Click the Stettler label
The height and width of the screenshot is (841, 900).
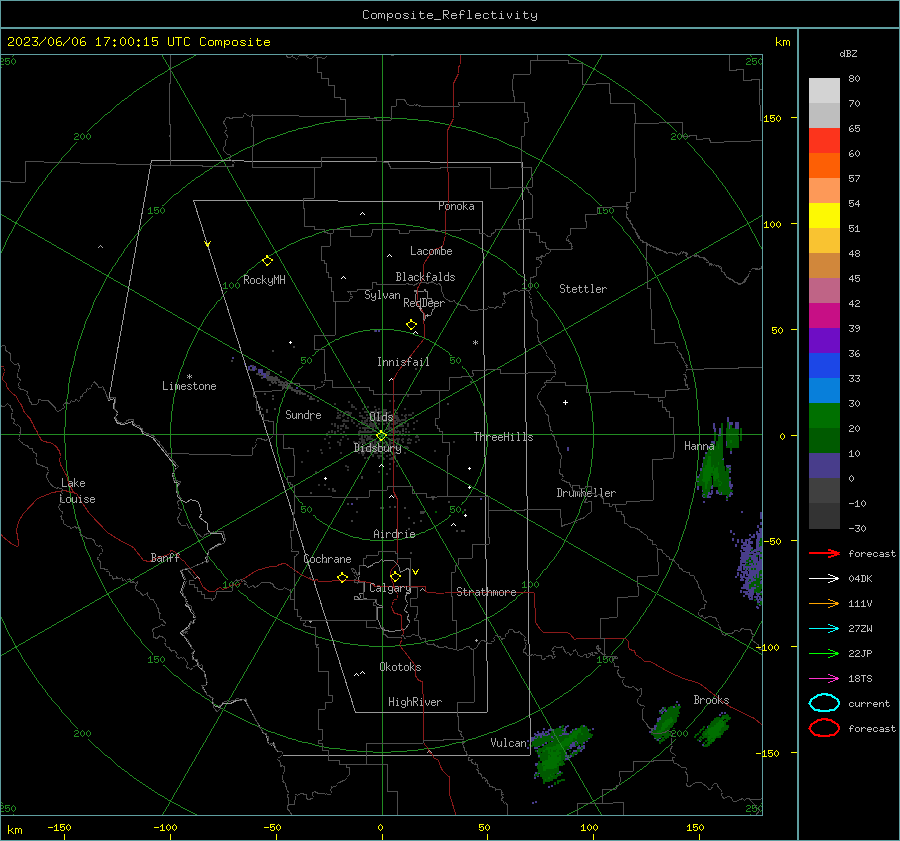pyautogui.click(x=583, y=289)
